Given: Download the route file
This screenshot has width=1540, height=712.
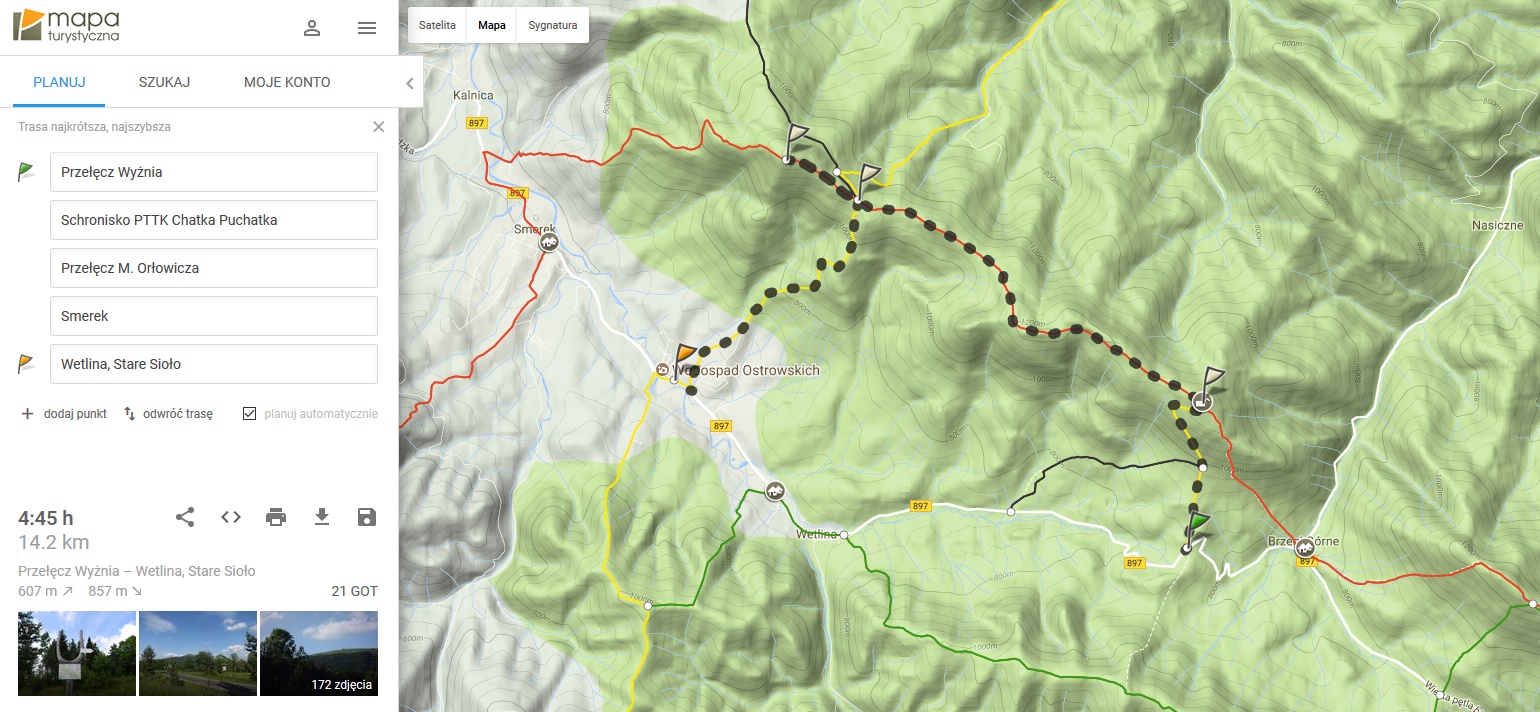Looking at the screenshot, I should click(321, 517).
